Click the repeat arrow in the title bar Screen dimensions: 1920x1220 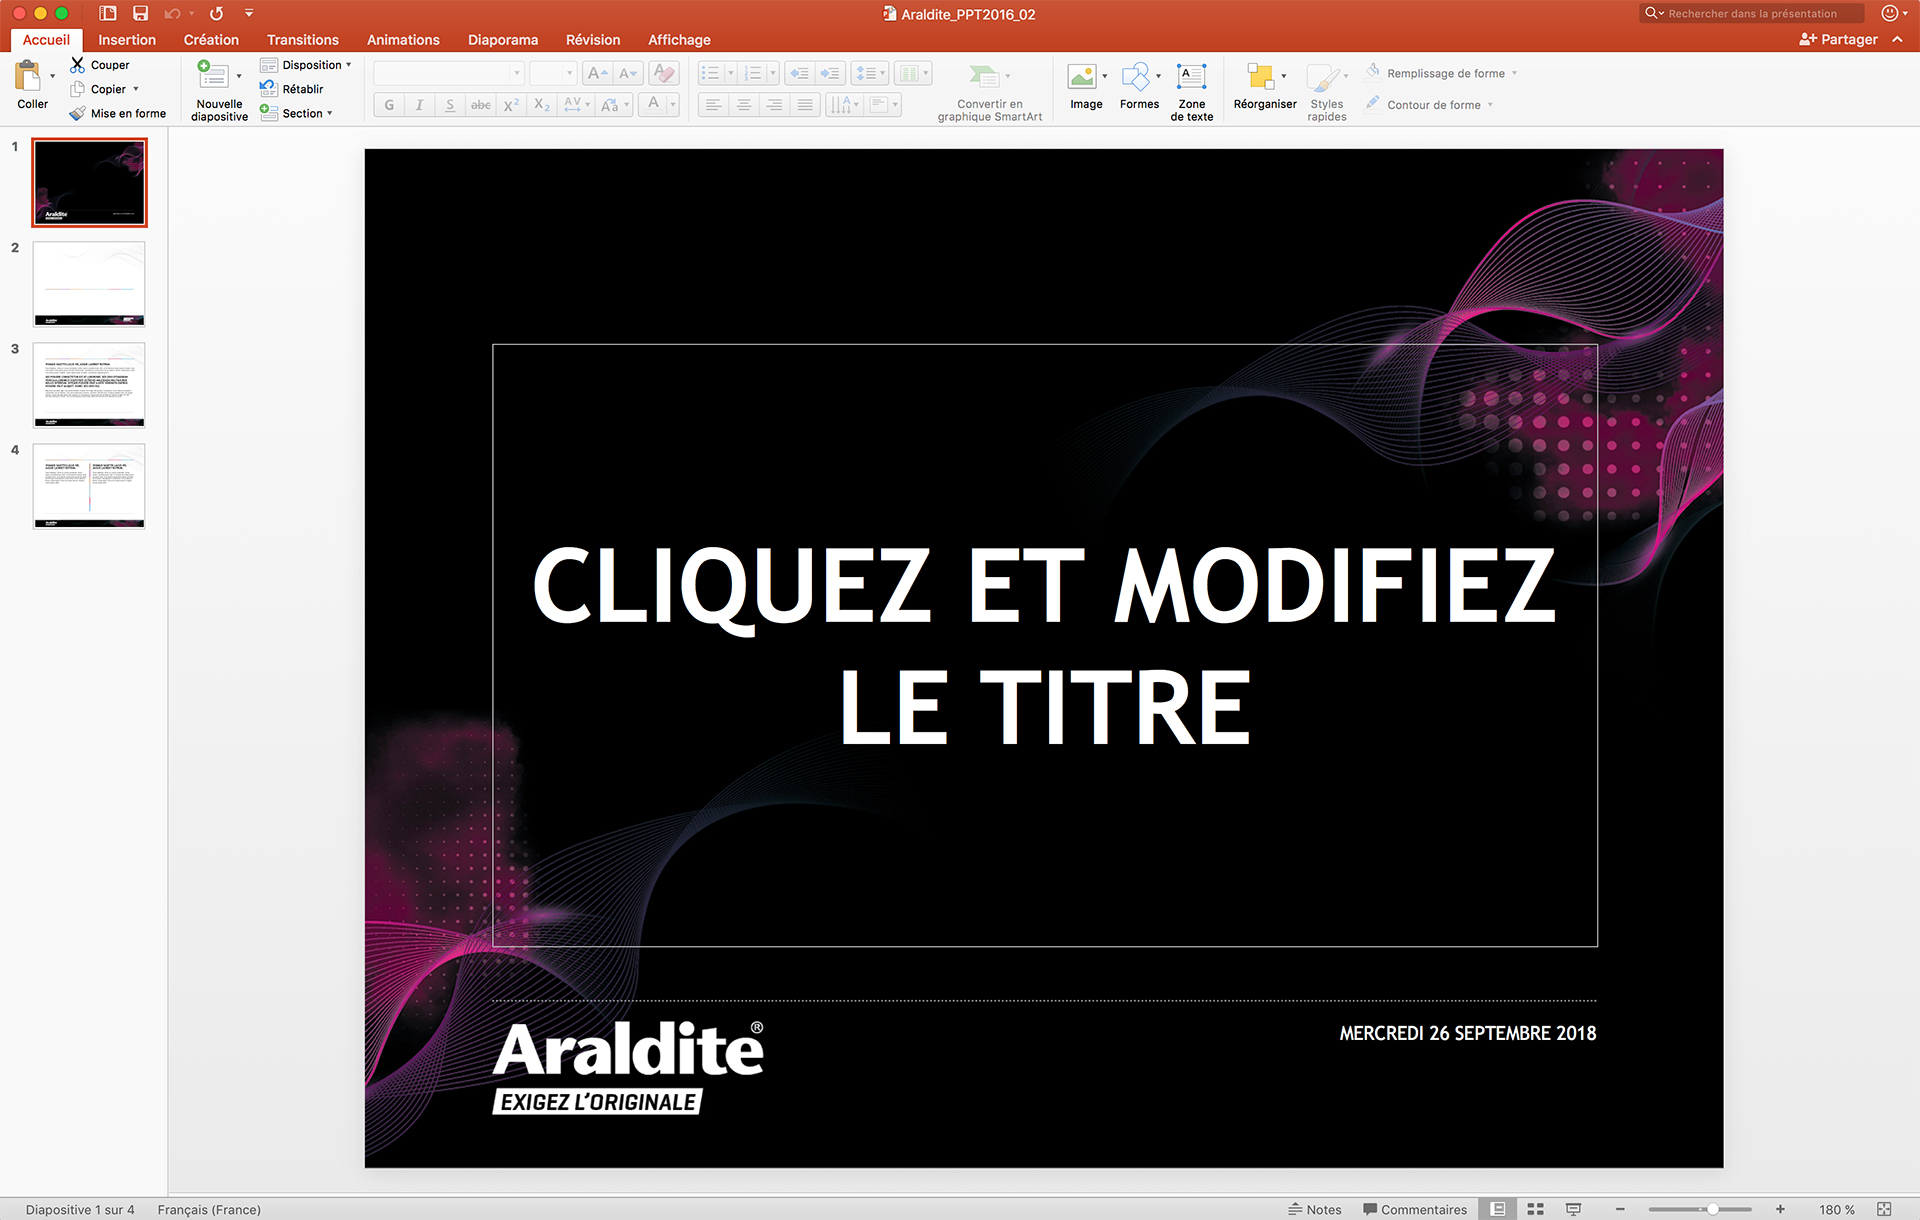216,13
